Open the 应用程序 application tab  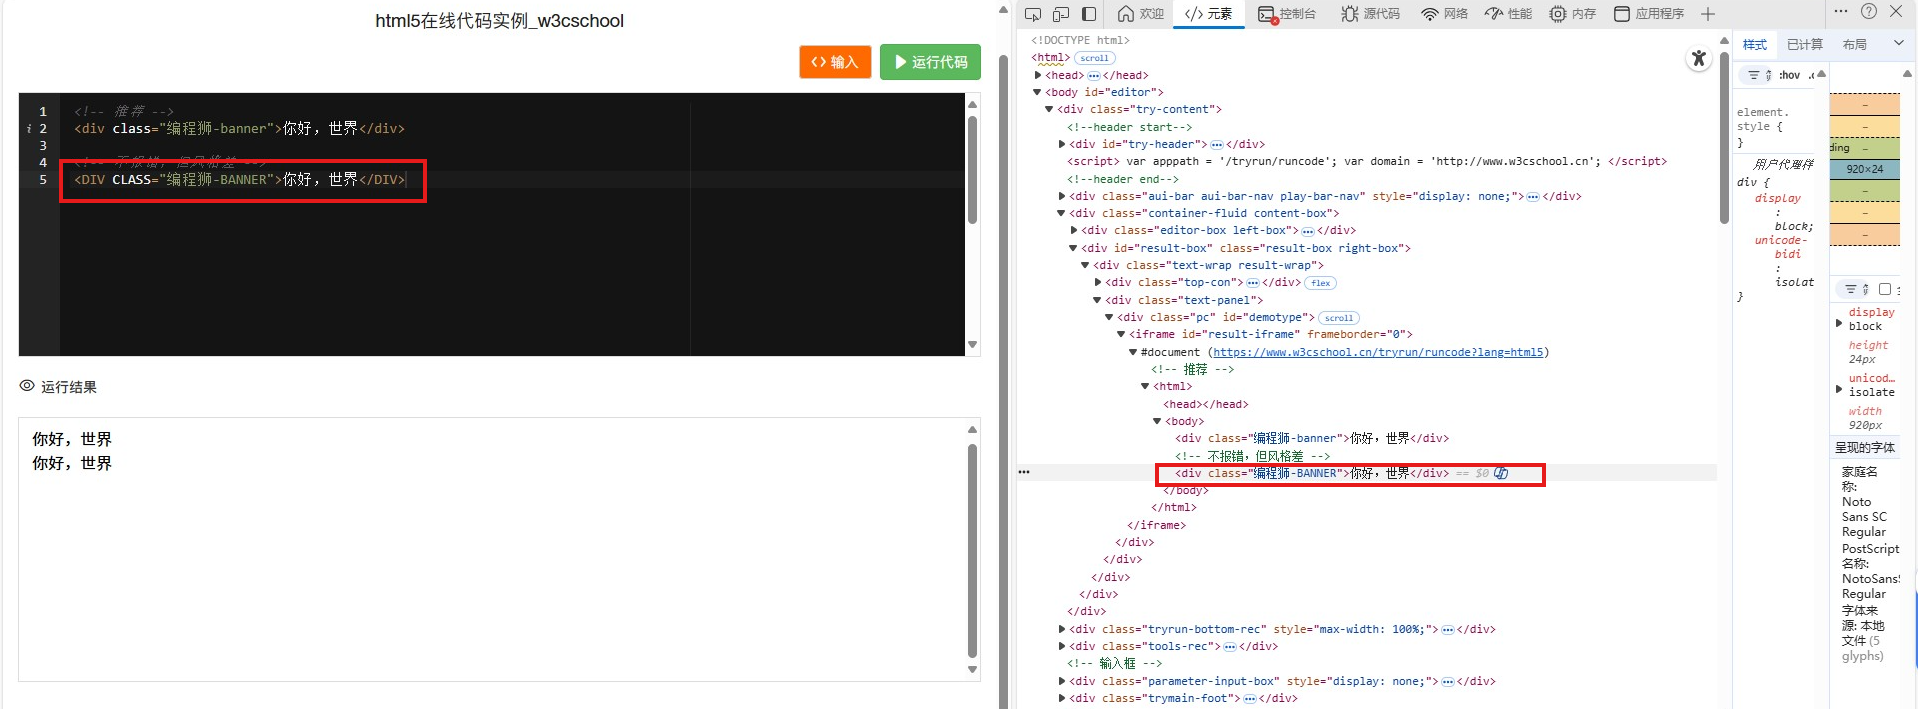point(1649,14)
